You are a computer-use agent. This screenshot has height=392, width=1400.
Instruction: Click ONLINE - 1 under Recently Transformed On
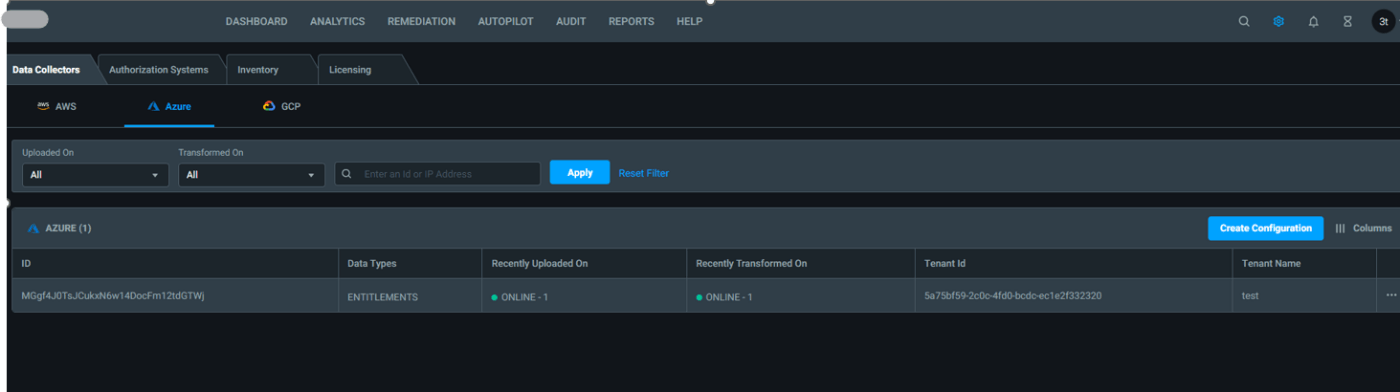pos(724,297)
